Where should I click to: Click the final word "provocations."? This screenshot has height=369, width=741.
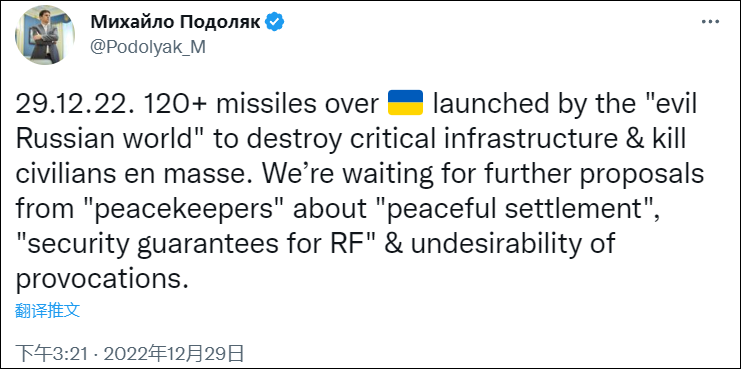tap(99, 281)
